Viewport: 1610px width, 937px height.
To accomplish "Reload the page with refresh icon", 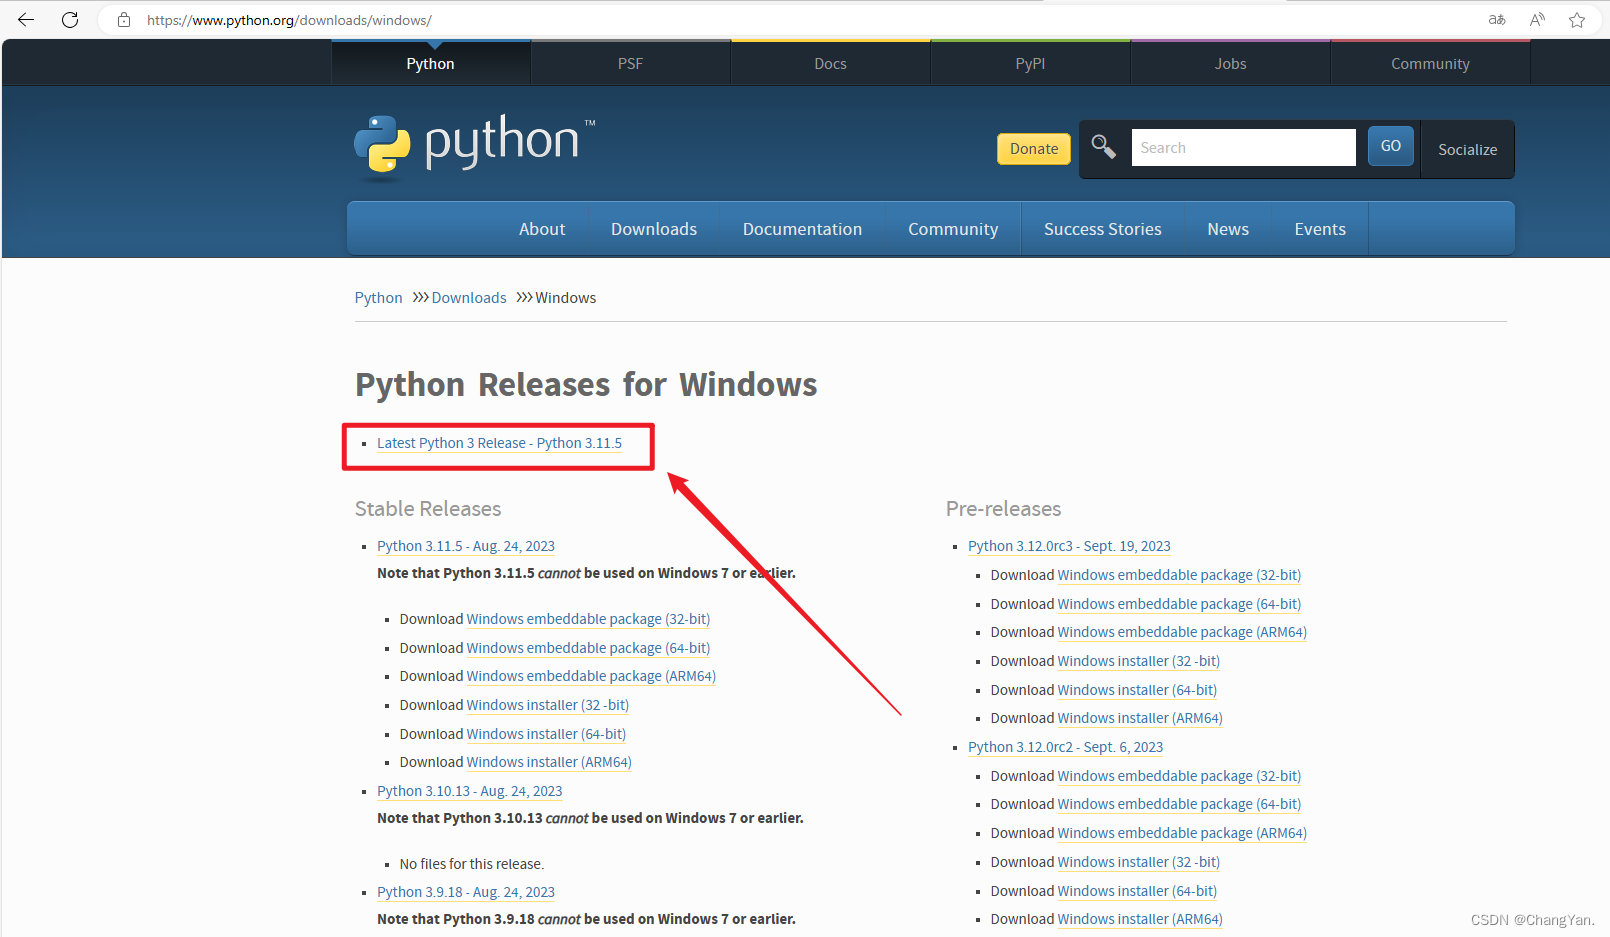I will (x=70, y=20).
